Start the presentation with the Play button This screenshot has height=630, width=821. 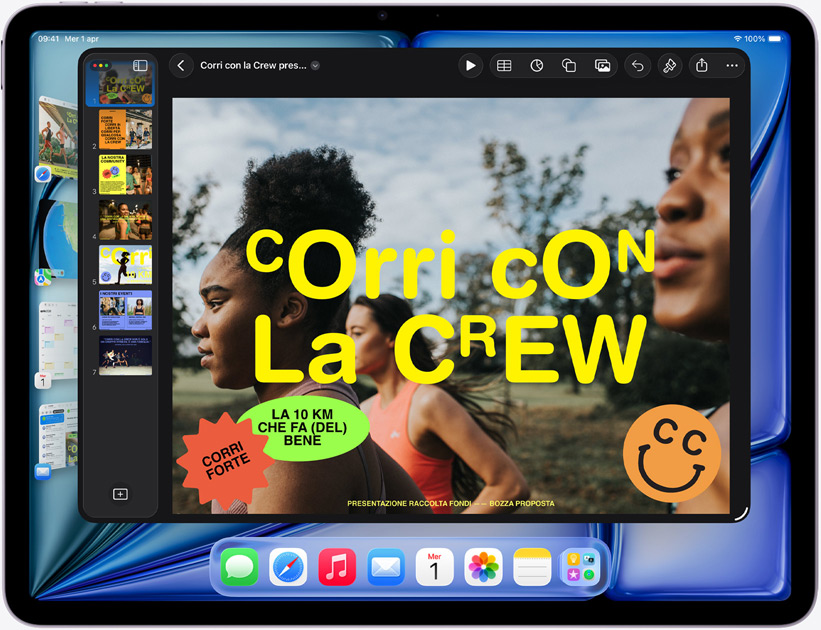tap(470, 66)
